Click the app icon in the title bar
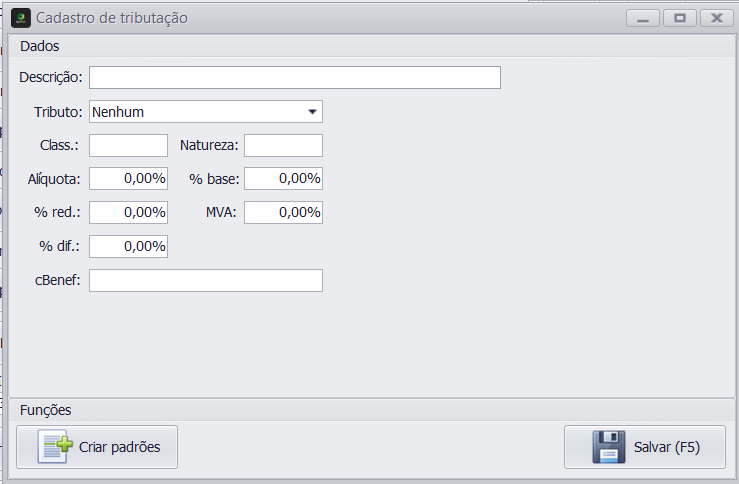Image resolution: width=739 pixels, height=484 pixels. click(21, 18)
